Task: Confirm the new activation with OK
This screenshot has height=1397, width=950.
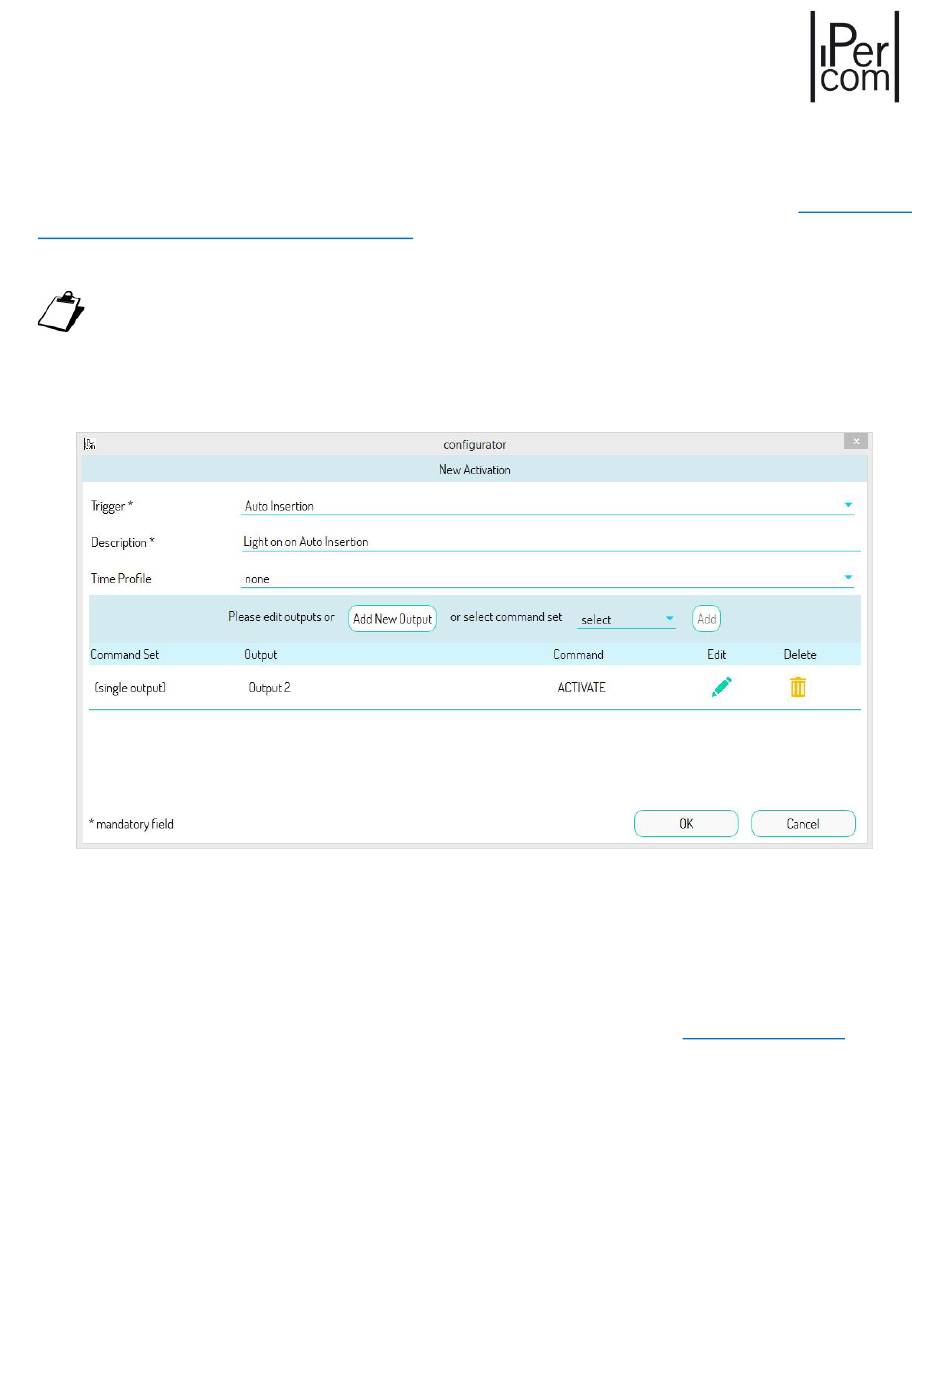Action: [686, 823]
